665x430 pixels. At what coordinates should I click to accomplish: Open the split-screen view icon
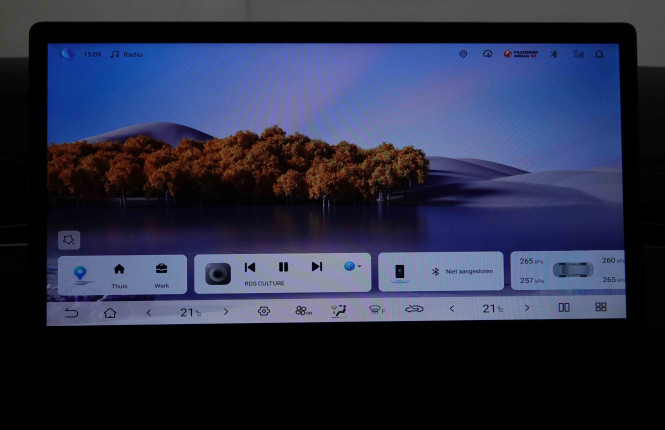[564, 307]
